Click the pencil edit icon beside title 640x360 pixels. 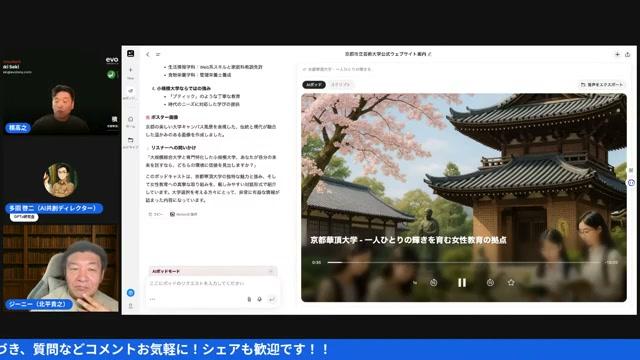(430, 54)
